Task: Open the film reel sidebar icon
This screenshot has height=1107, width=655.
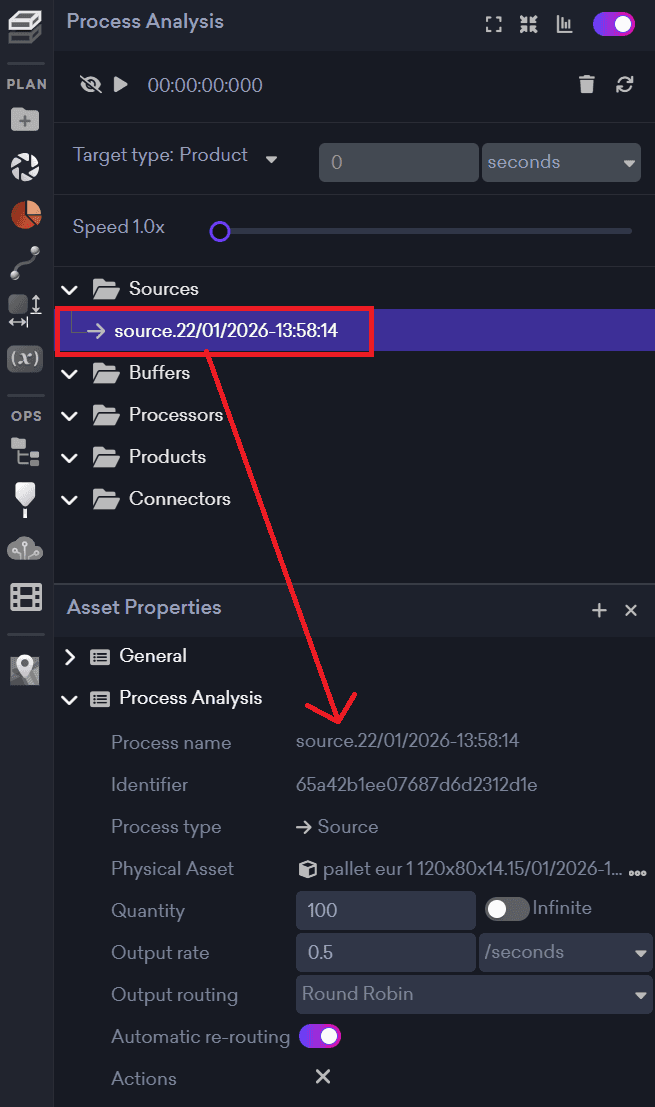Action: 25,597
